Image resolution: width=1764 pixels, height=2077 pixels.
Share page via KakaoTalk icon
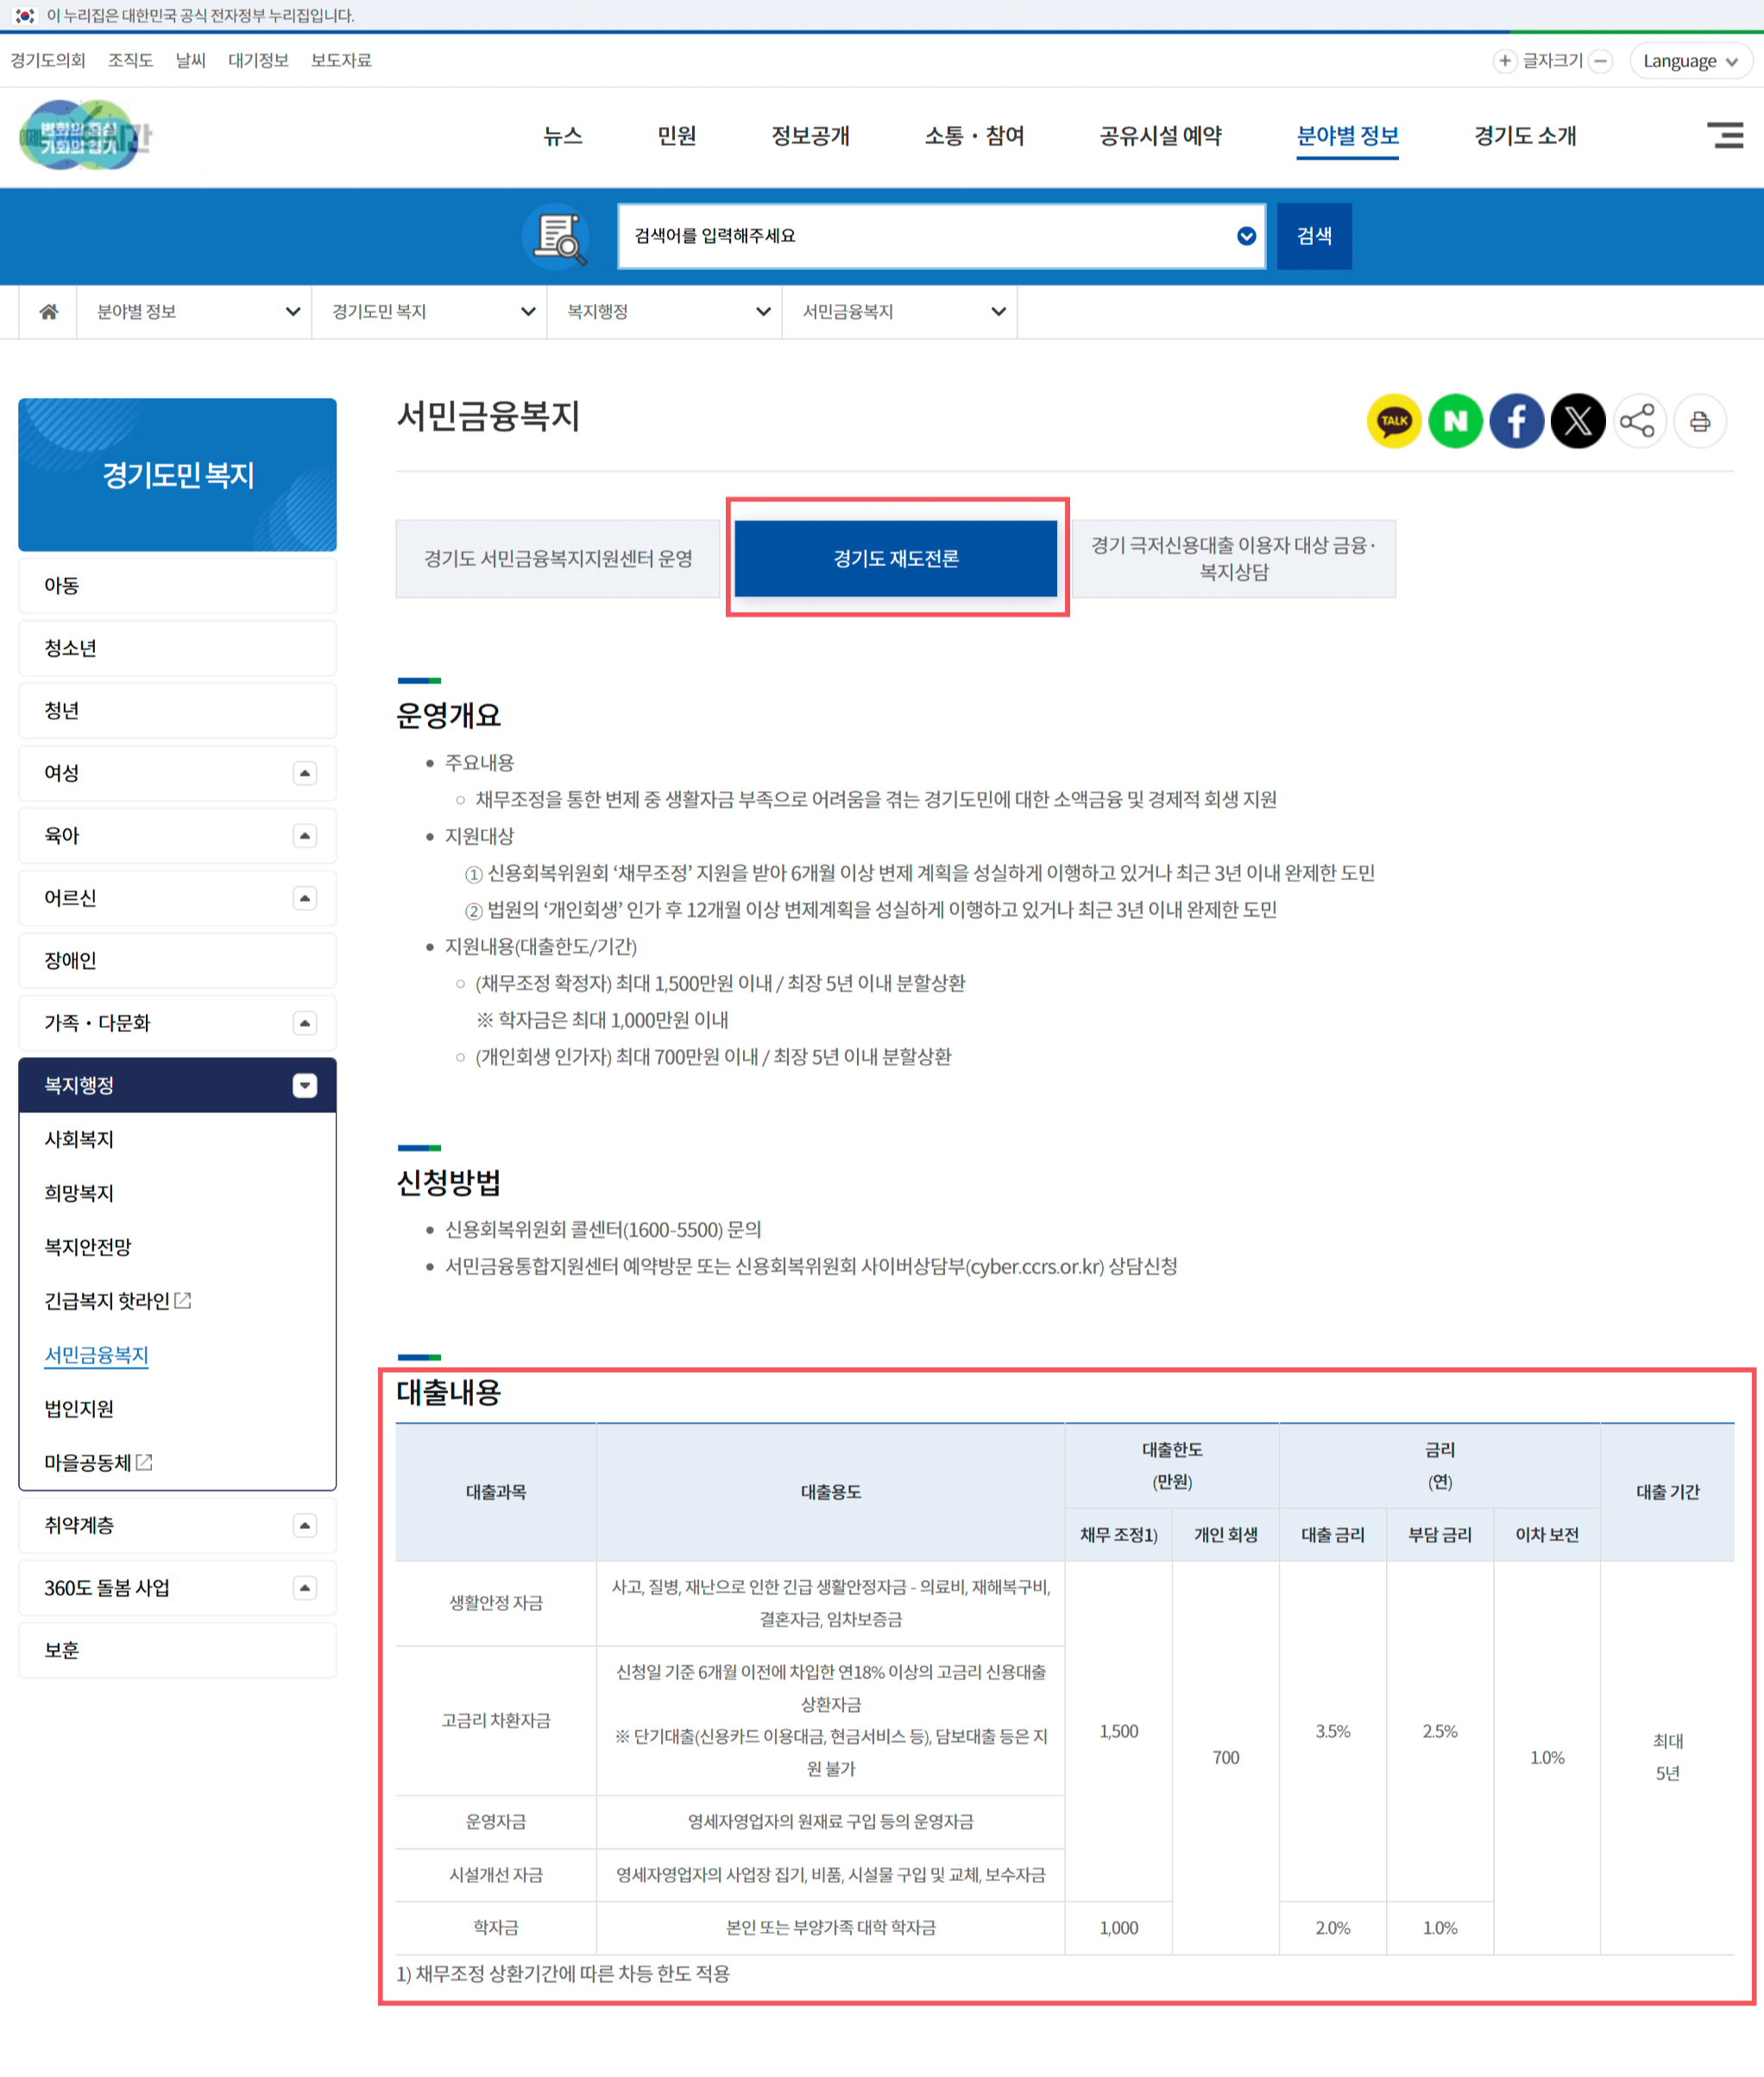pos(1393,421)
